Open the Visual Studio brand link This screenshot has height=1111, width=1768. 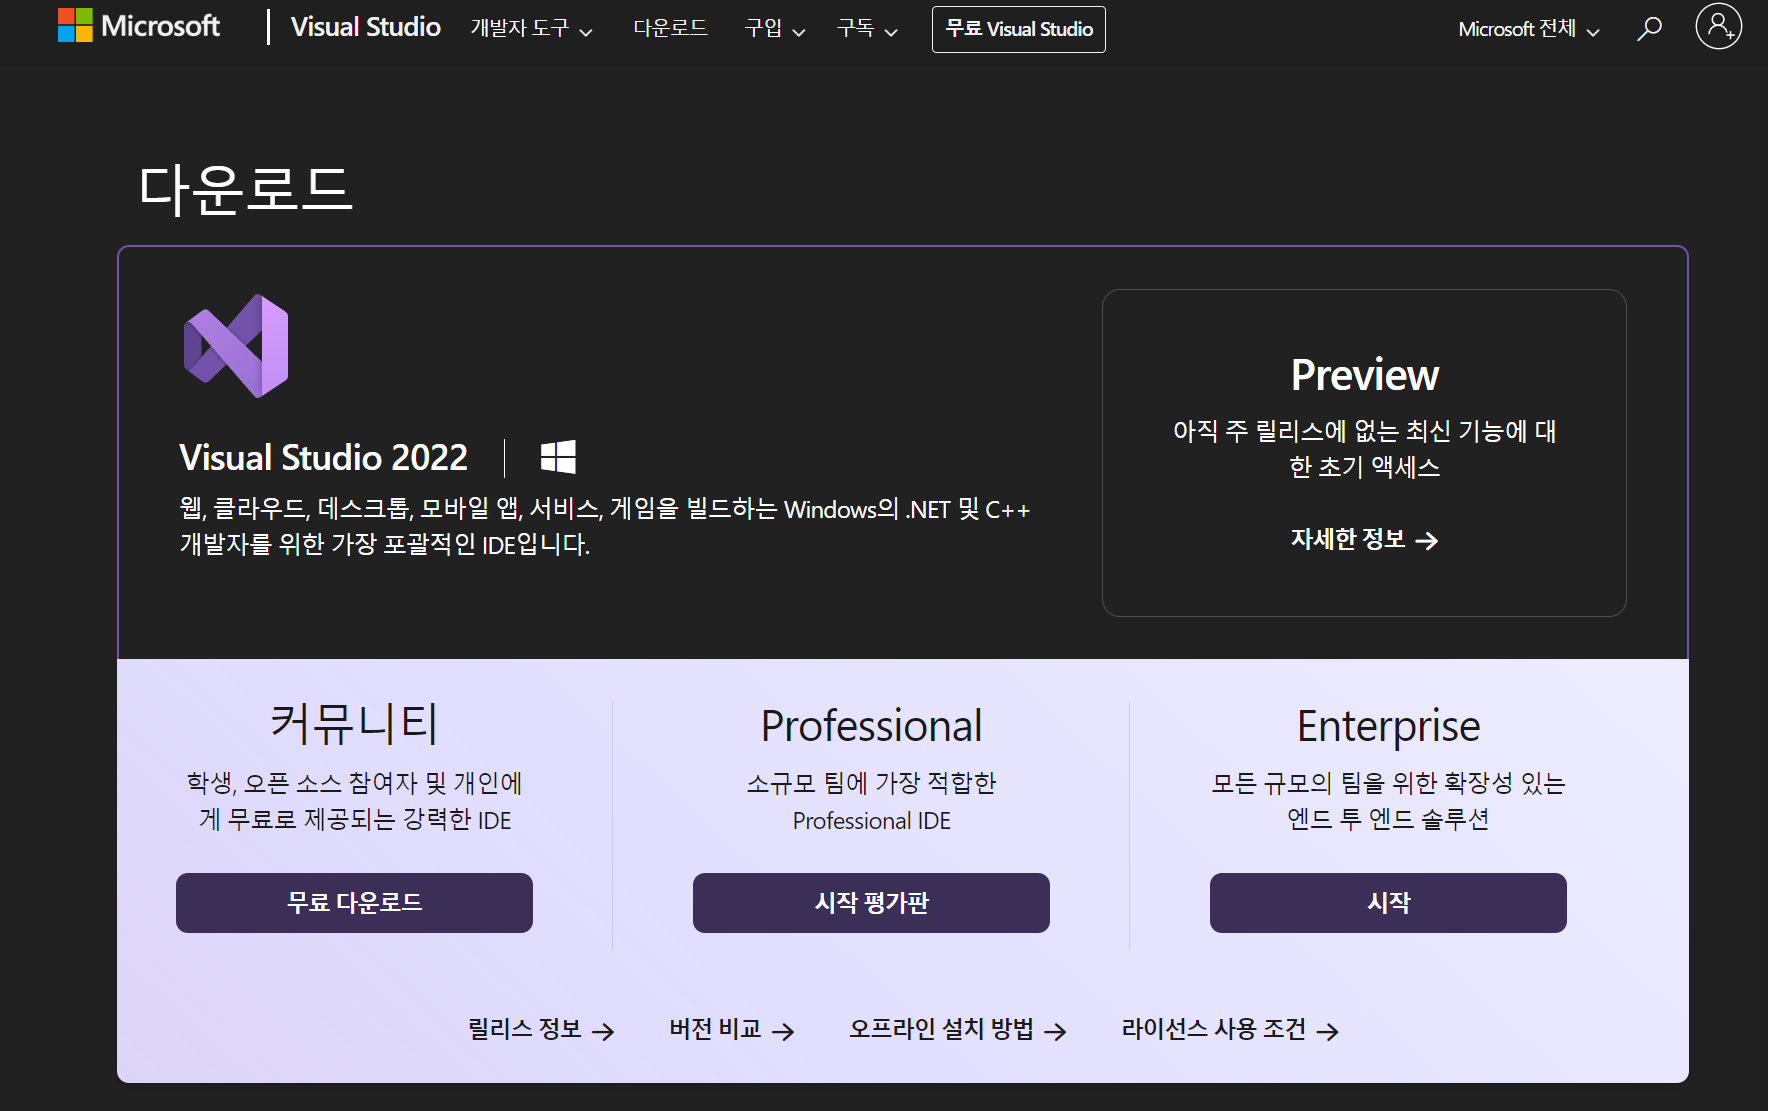[365, 27]
